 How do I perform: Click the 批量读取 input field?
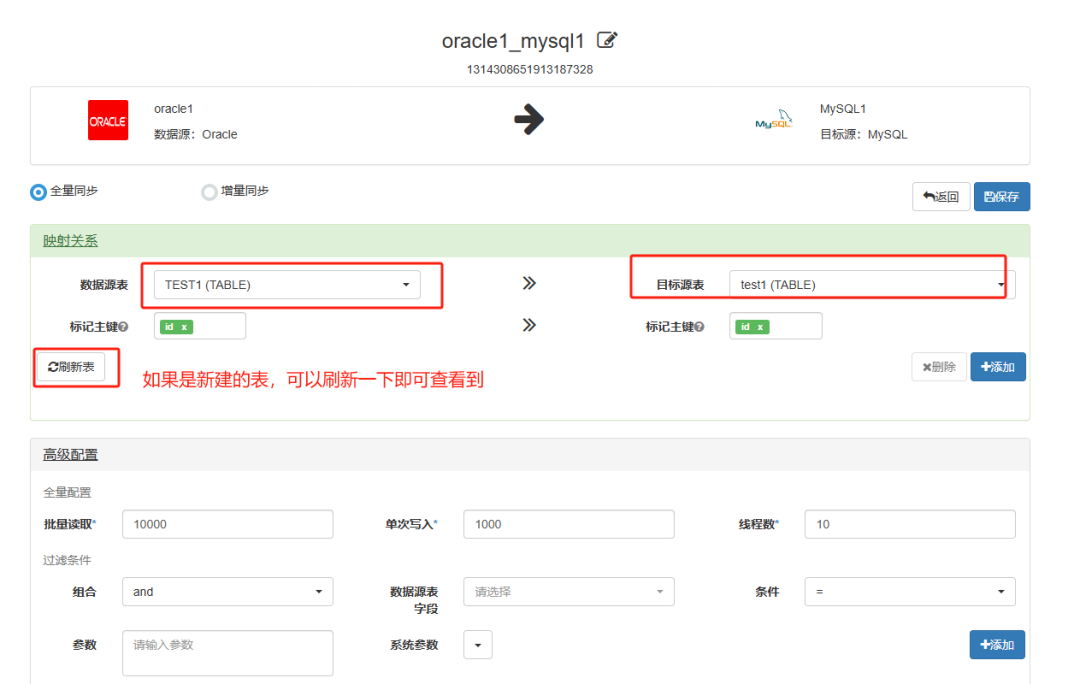coord(228,524)
